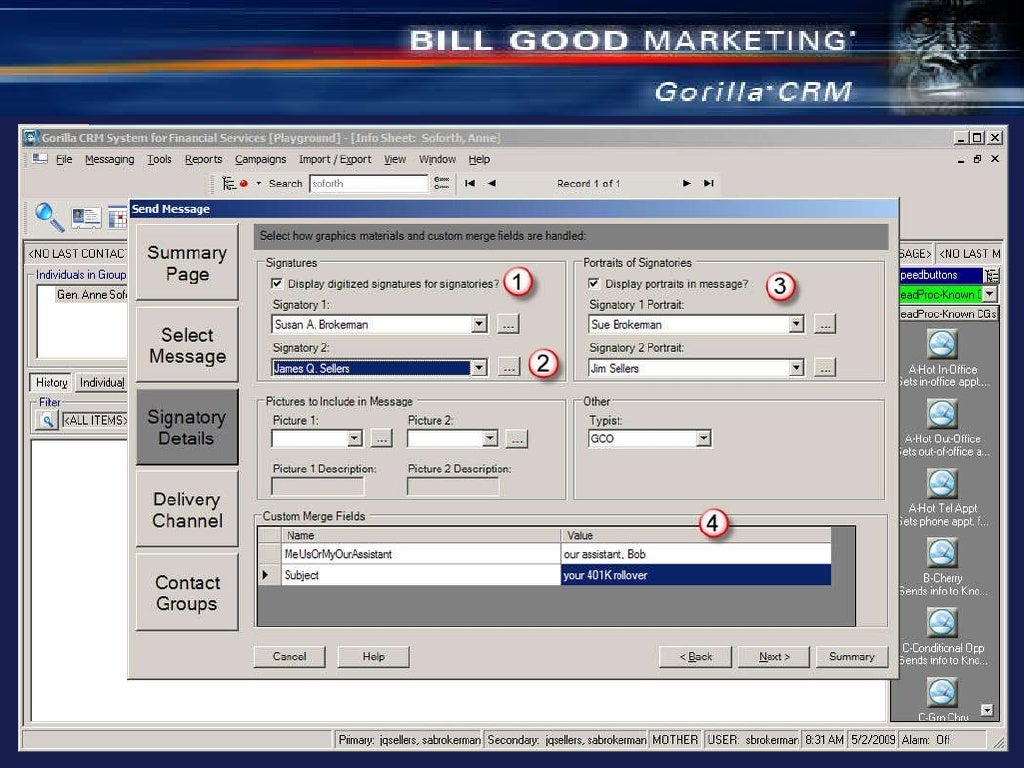1024x768 pixels.
Task: Select 'your 401K rollover' value cell
Action: pyautogui.click(x=696, y=575)
